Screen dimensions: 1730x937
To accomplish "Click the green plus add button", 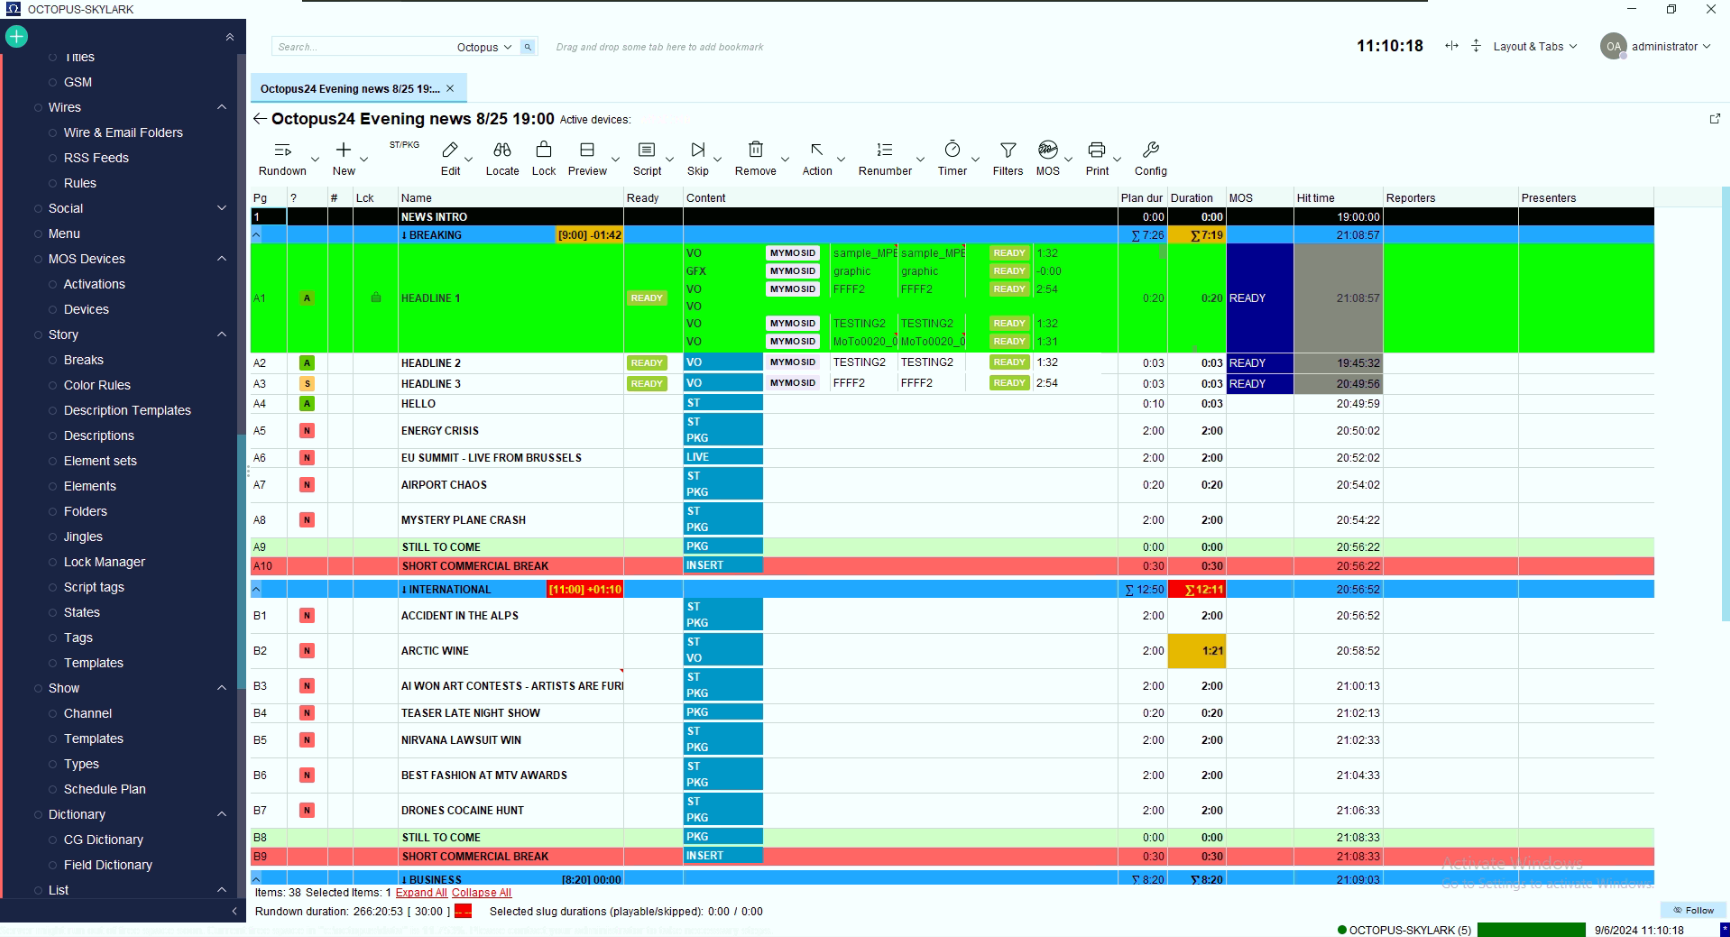I will tap(17, 37).
